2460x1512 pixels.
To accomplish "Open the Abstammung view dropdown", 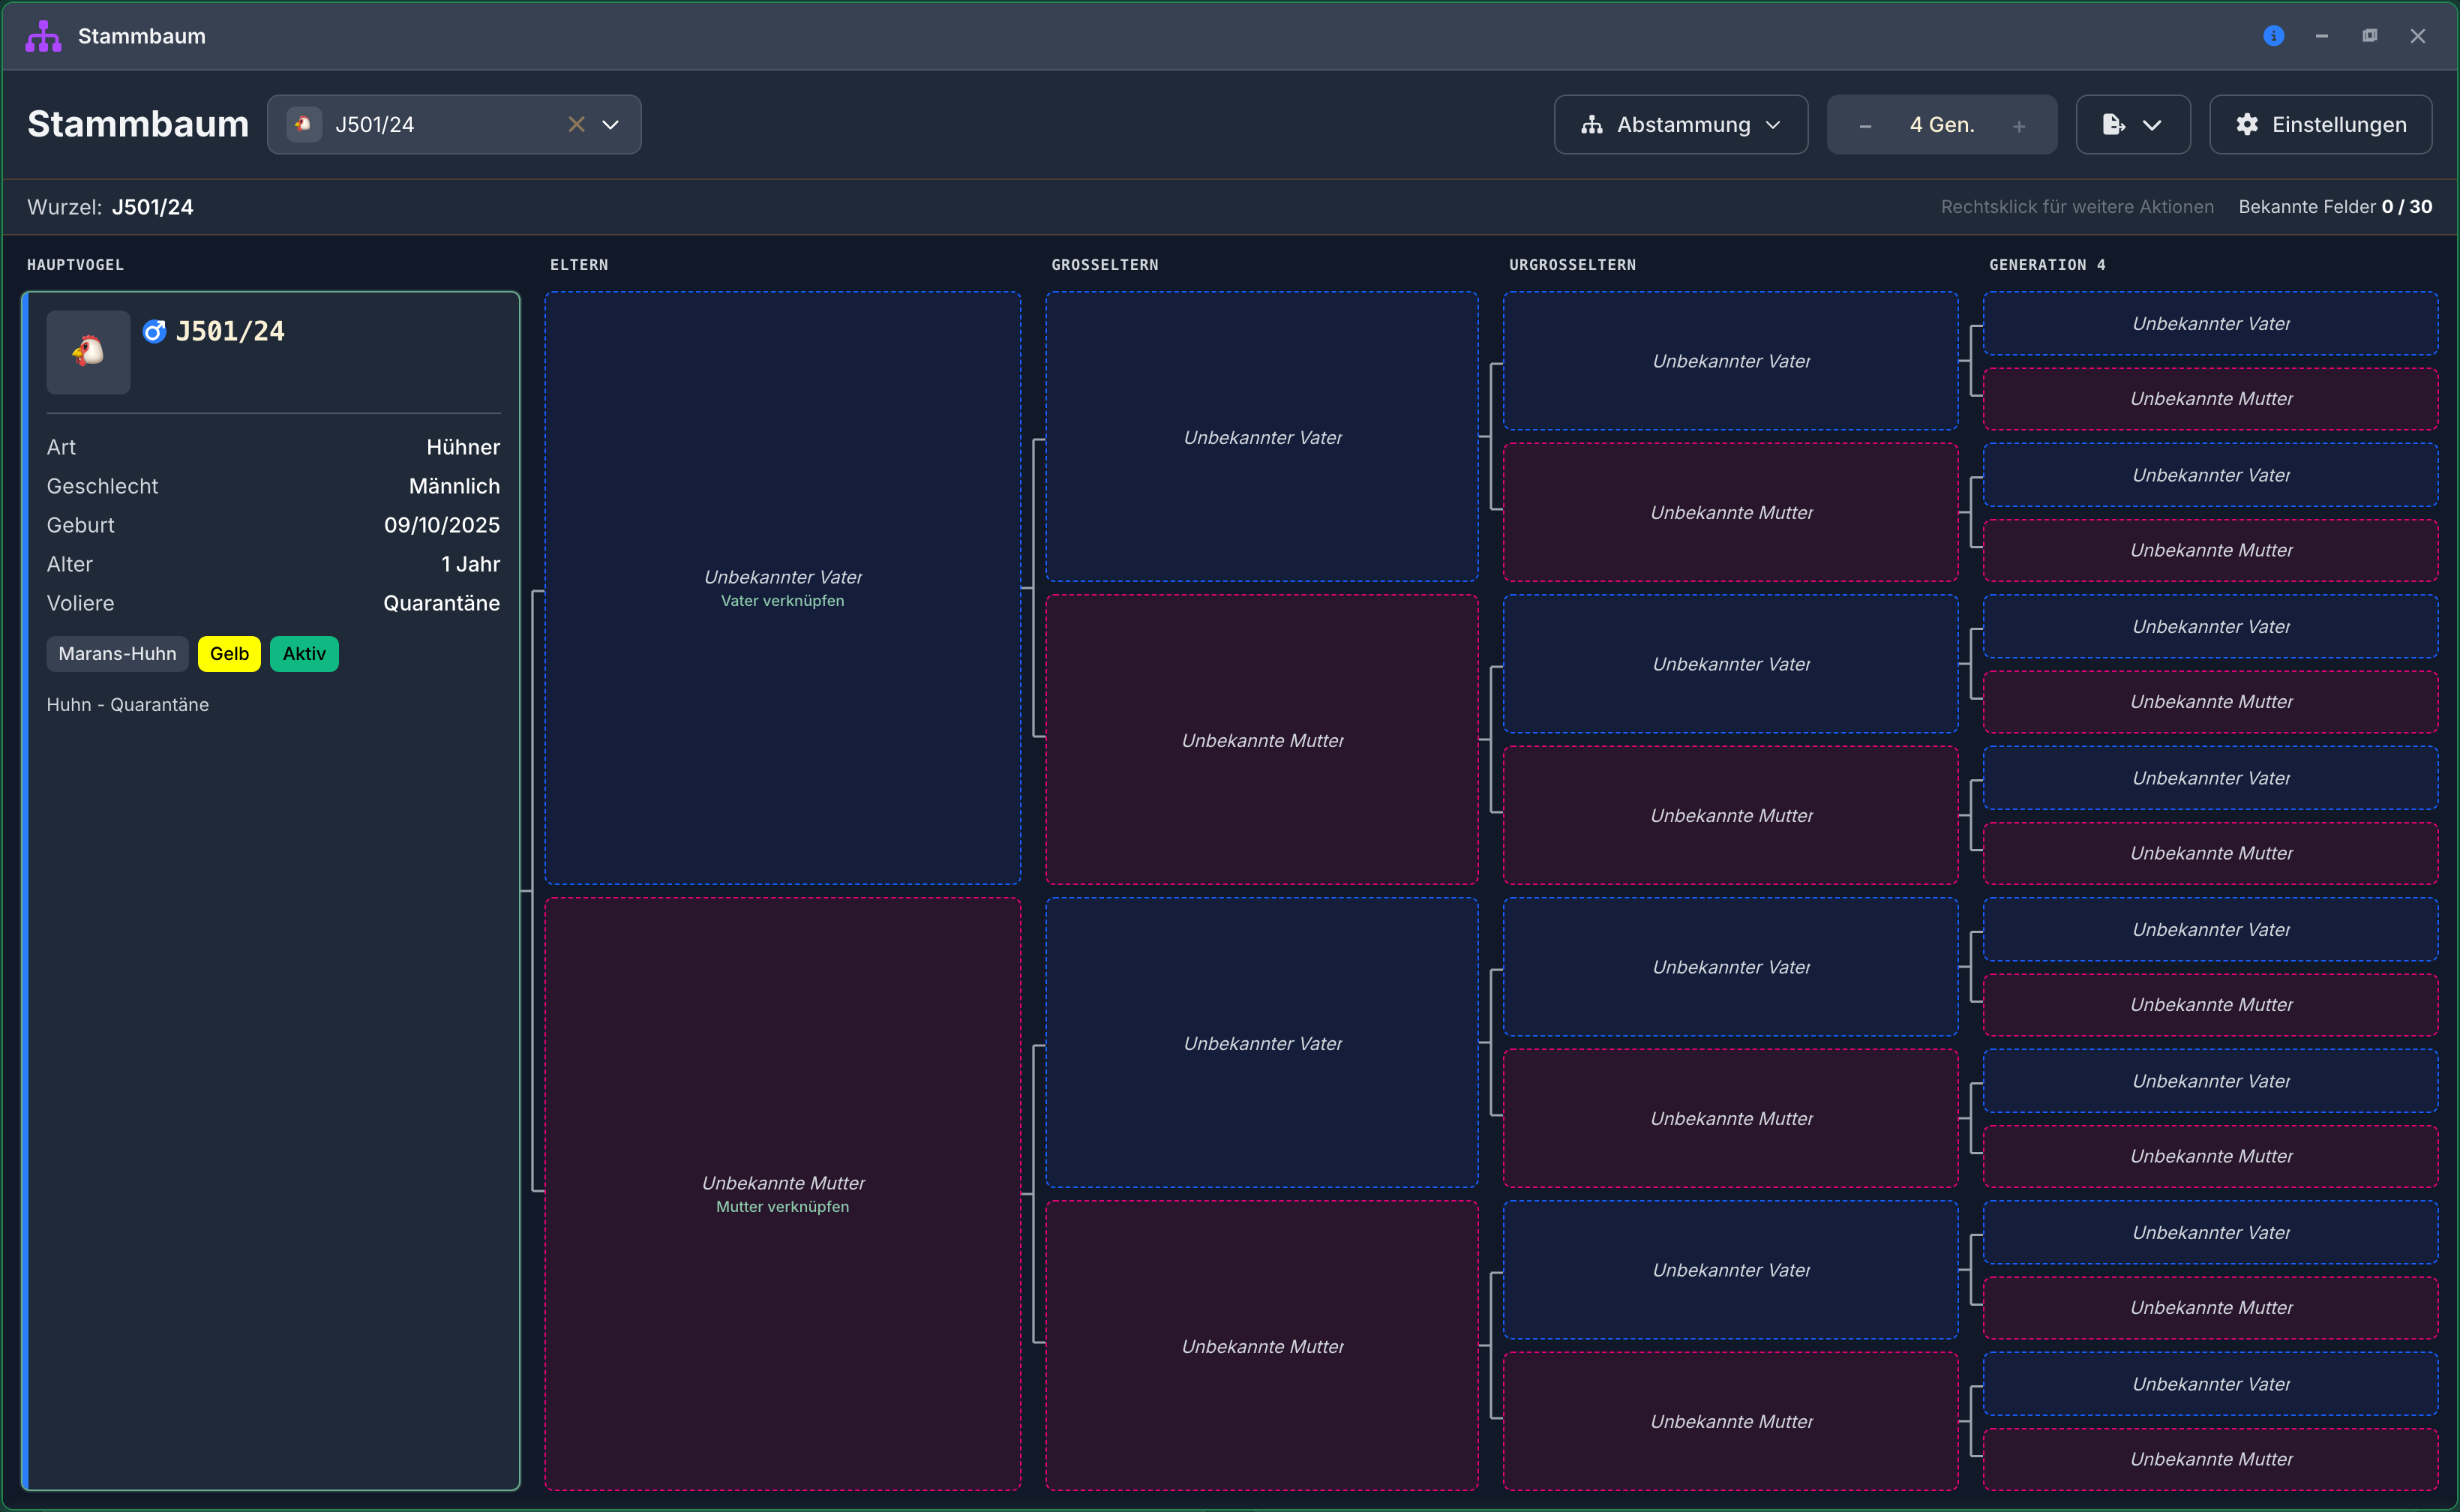I will coord(1680,124).
